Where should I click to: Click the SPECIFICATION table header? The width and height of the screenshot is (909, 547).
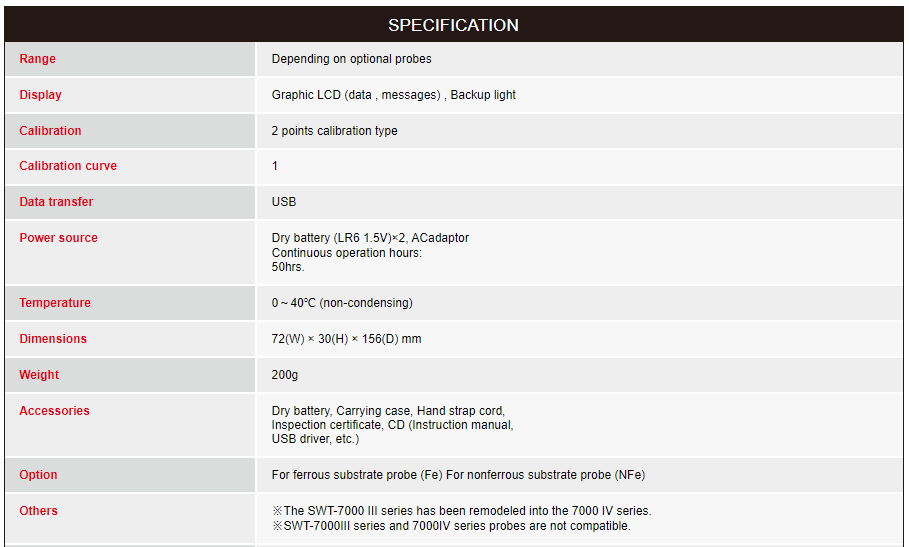pyautogui.click(x=453, y=25)
